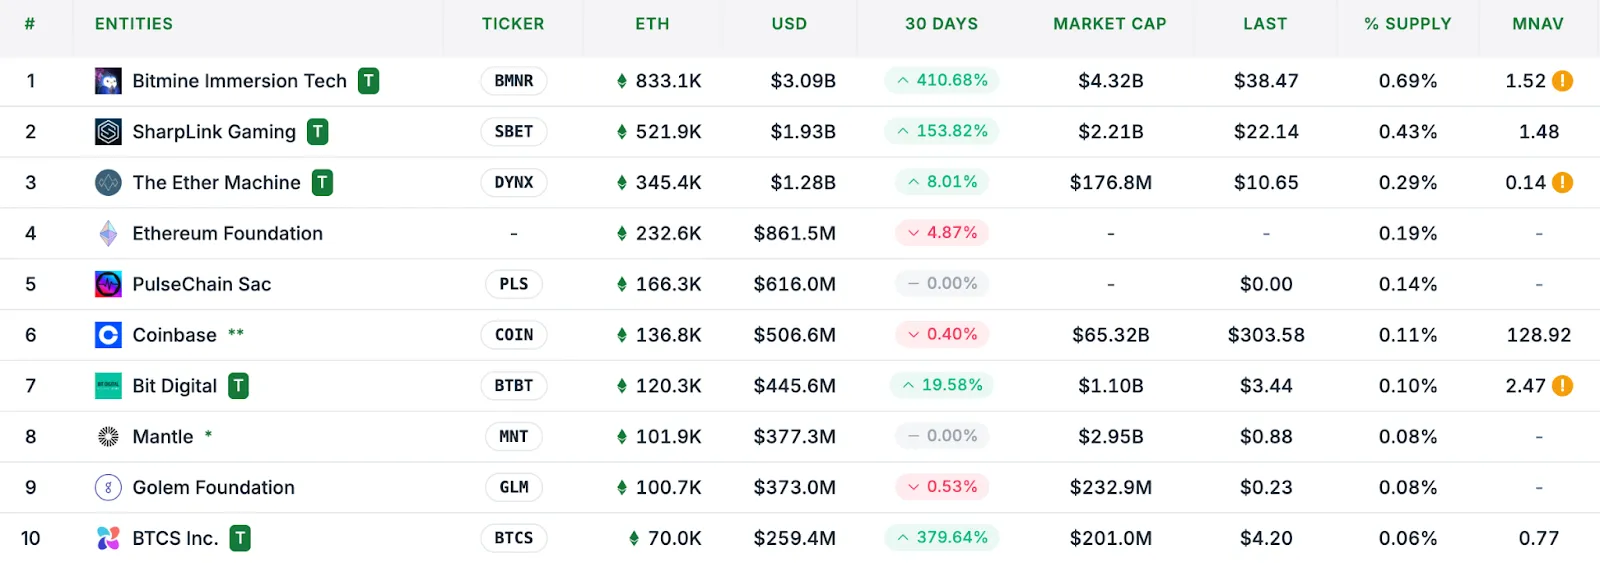Open The Ether Machine entity link

[x=216, y=183]
